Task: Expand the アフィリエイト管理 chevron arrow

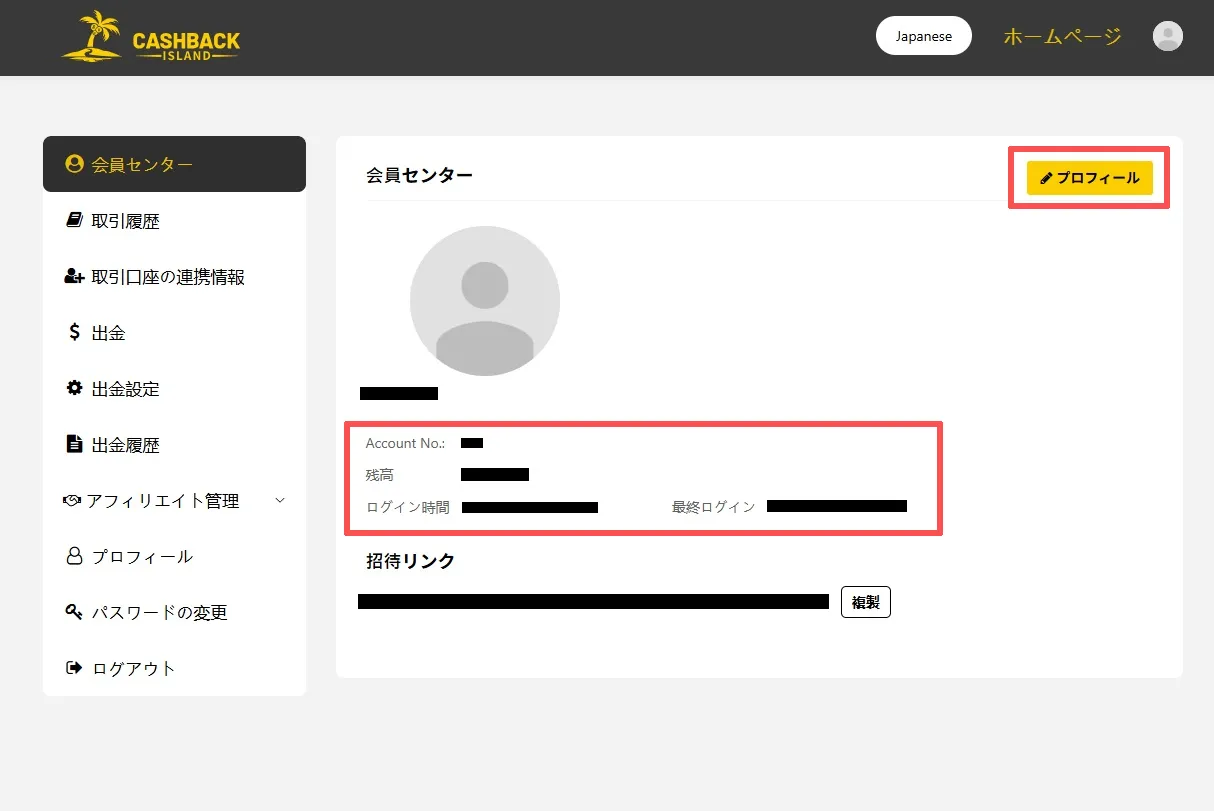Action: [280, 500]
